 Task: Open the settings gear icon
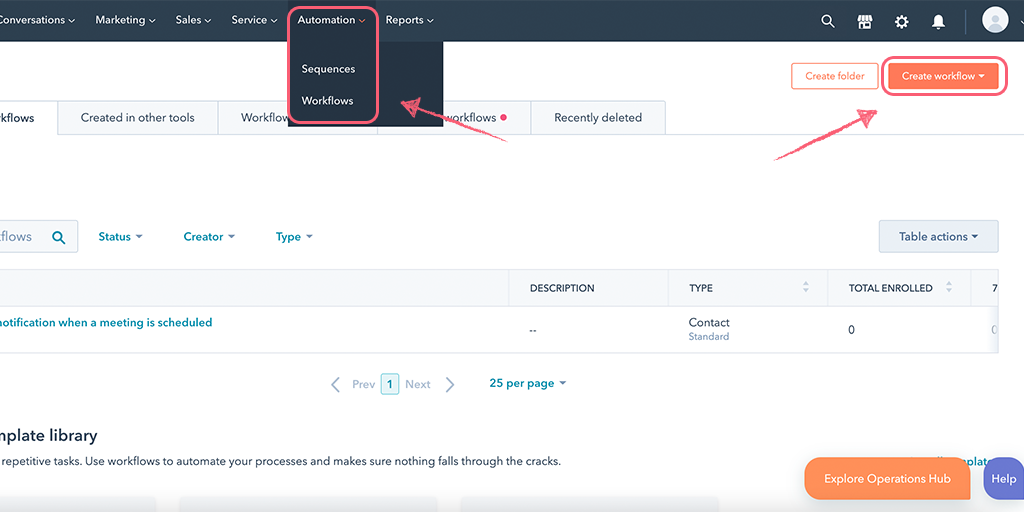click(x=901, y=21)
